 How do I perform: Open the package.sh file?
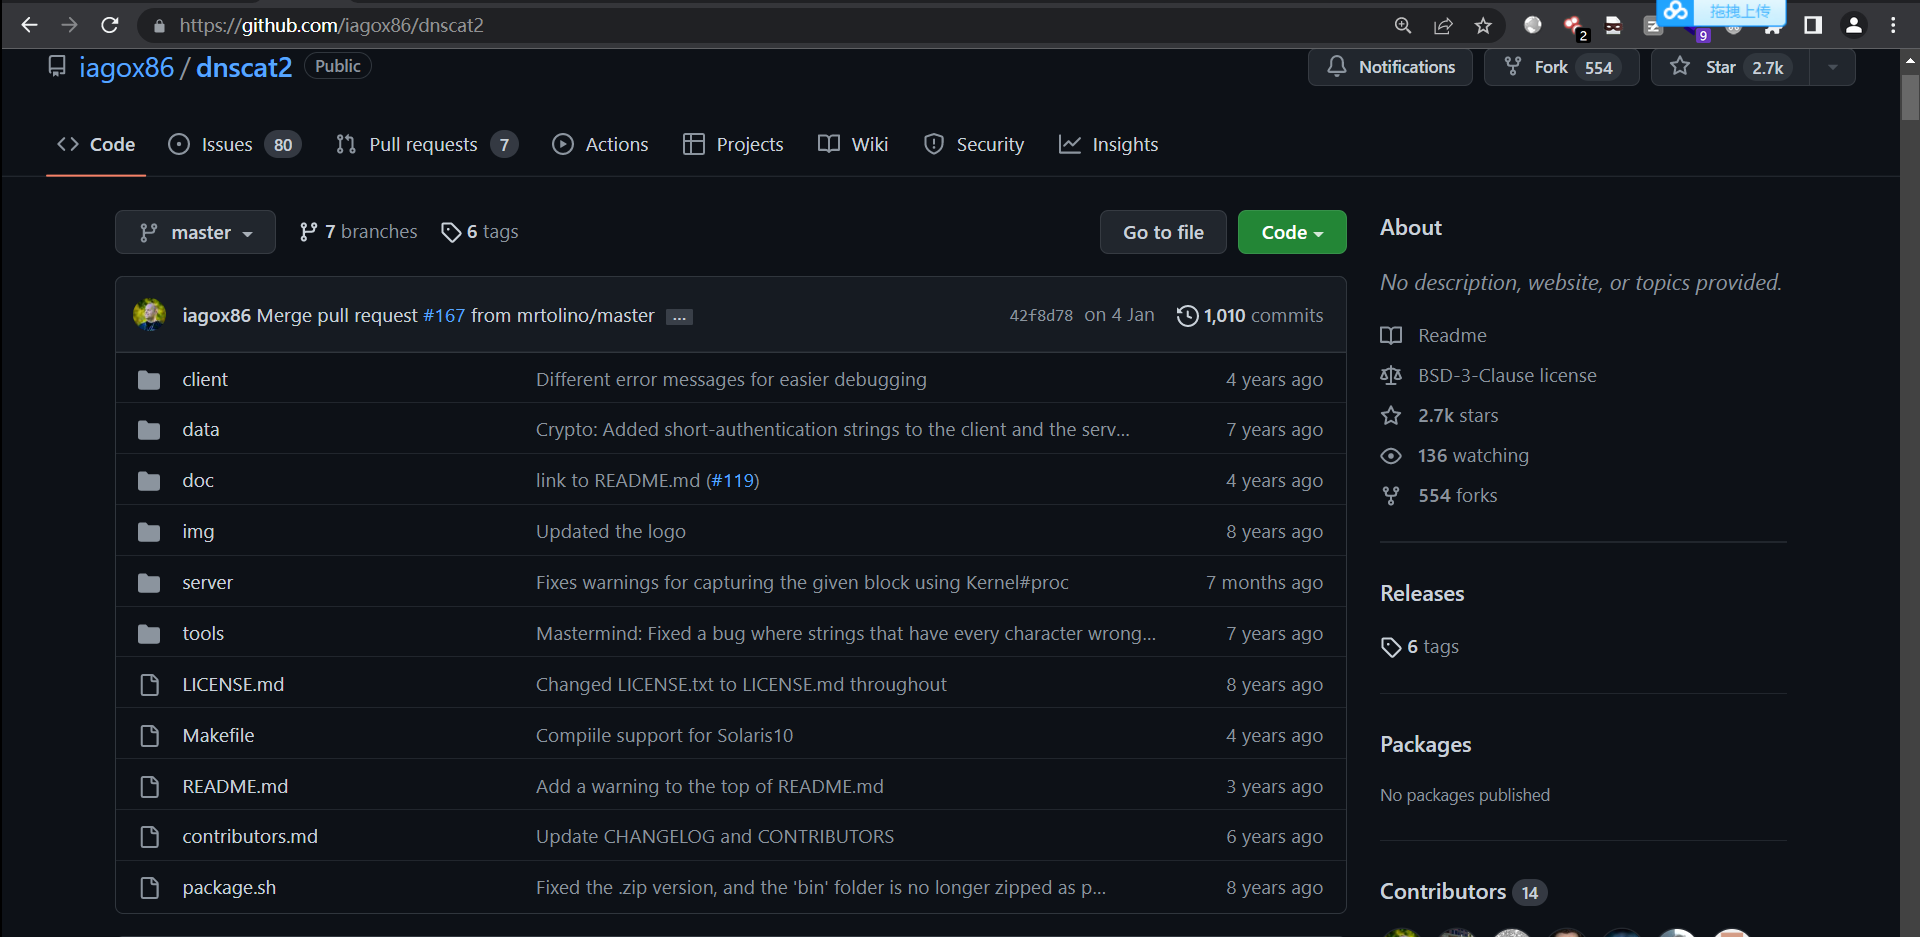(x=229, y=888)
